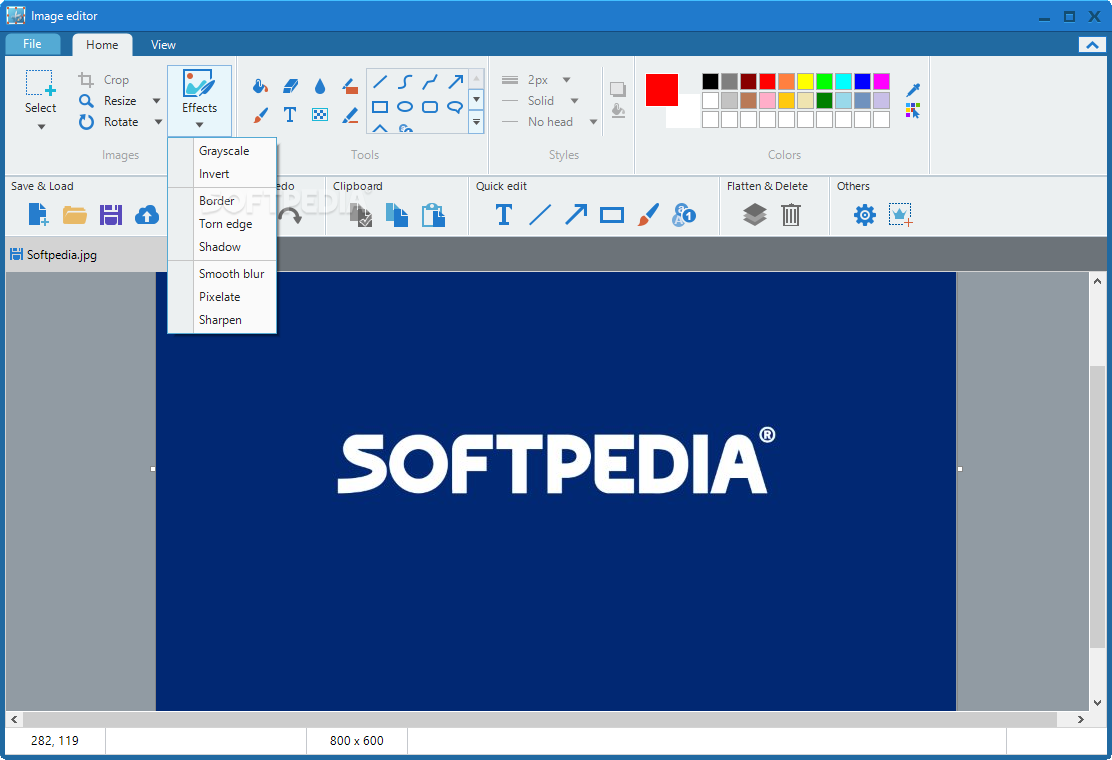This screenshot has height=760, width=1112.
Task: Open the edit colors palette icon
Action: point(913,111)
